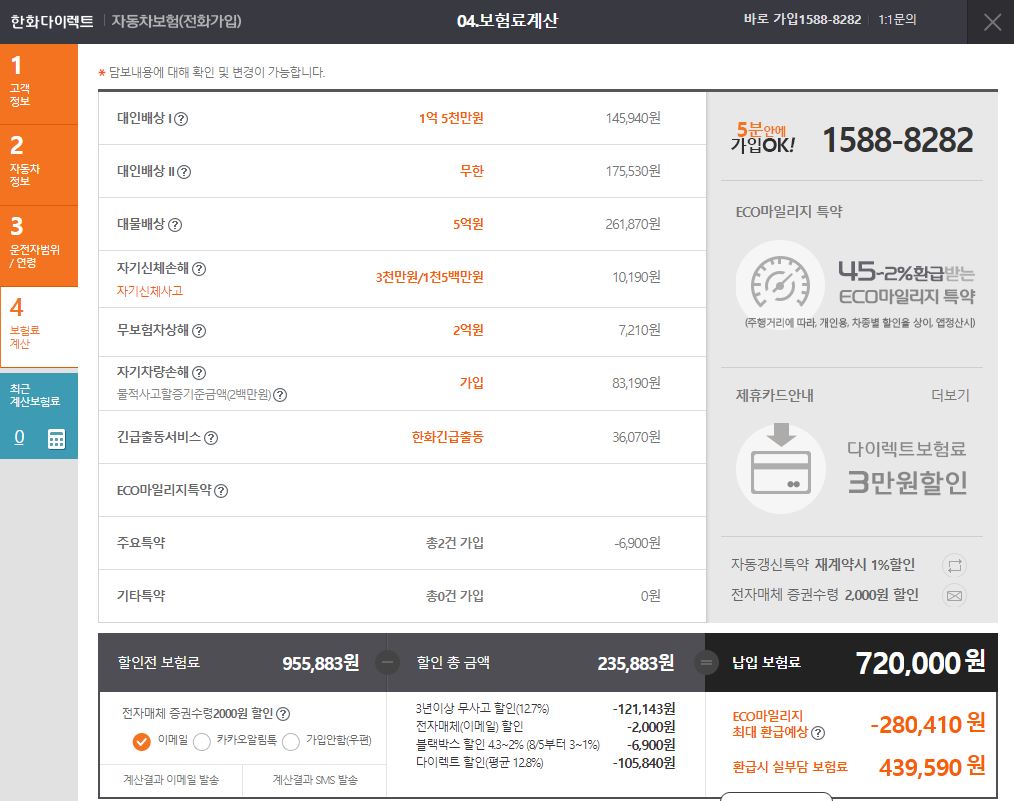Click the 1588-8282 phone number banner
The height and width of the screenshot is (801, 1014).
tap(897, 140)
